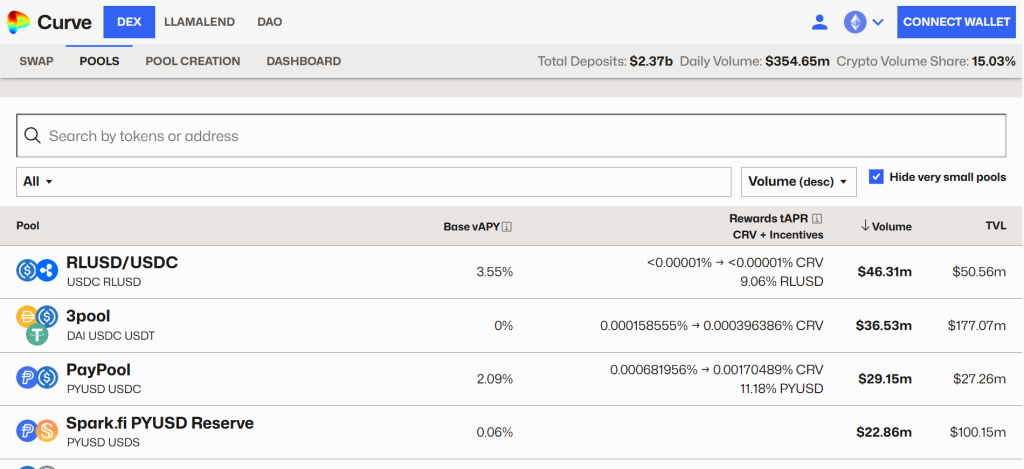Click the 3pool token icons

coord(37,325)
